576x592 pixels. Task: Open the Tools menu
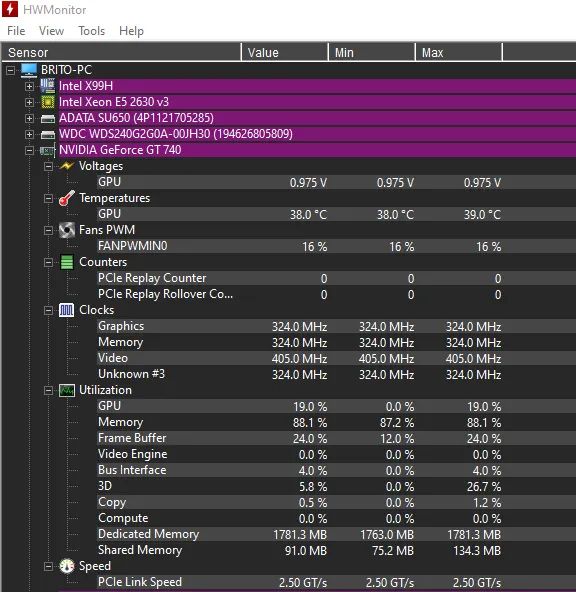(91, 31)
